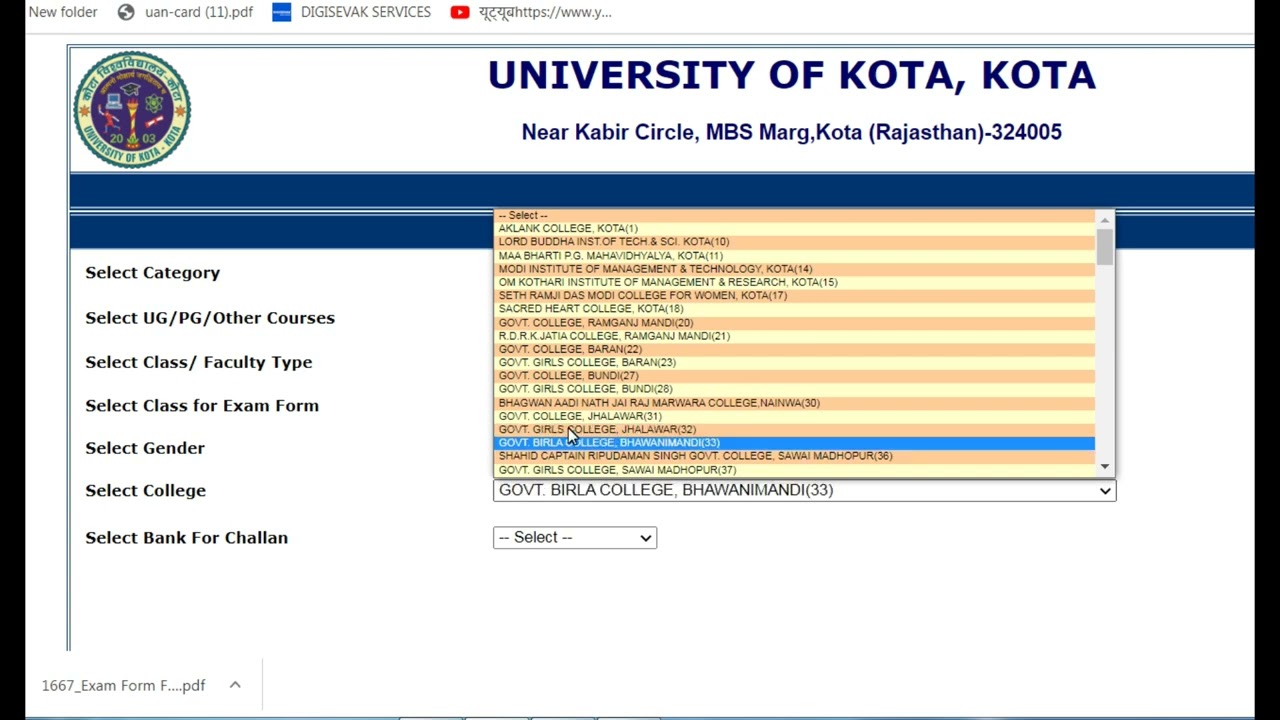This screenshot has height=720, width=1280.
Task: Choose highlighted GOVT. BIRLA COLLEGE, BHAWANIMANDI(33) option
Action: 795,443
